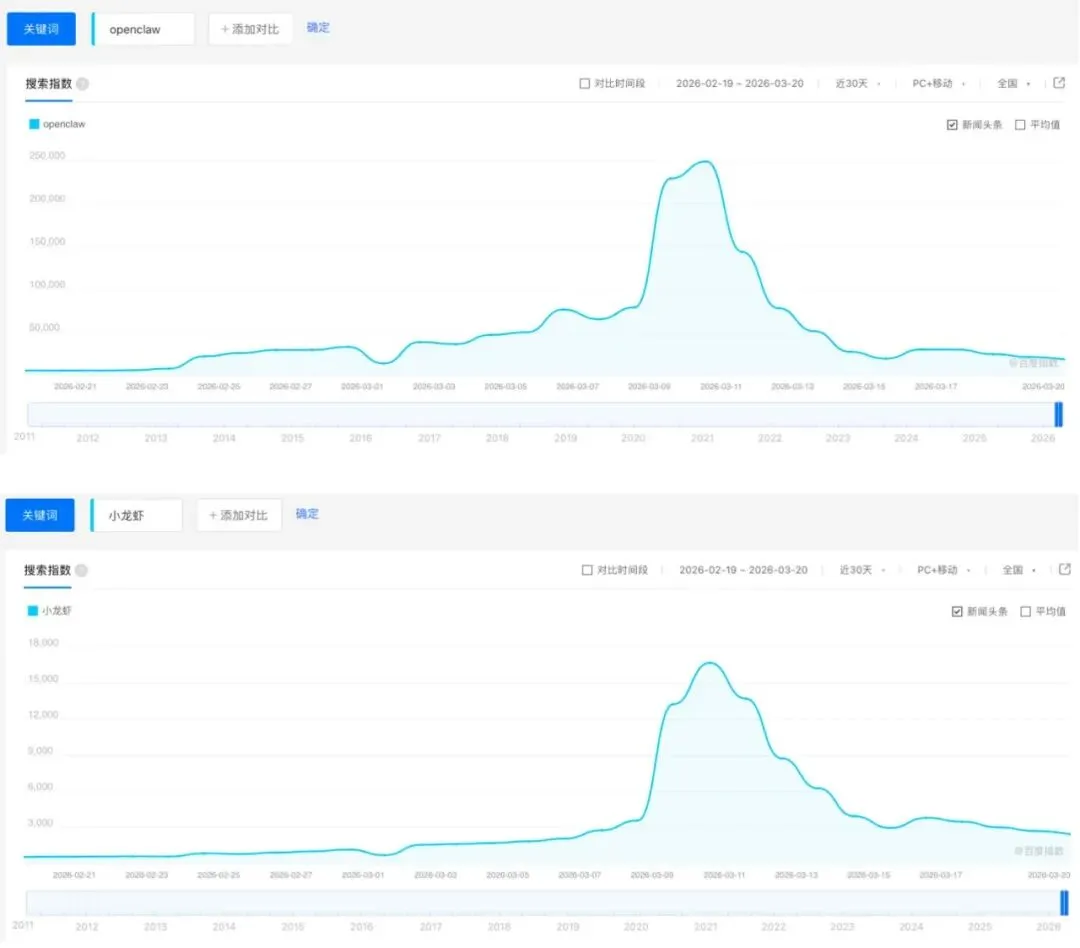The height and width of the screenshot is (948, 1080).
Task: Click help icon beside 小龙虾 搜索指数 tab
Action: tap(81, 570)
